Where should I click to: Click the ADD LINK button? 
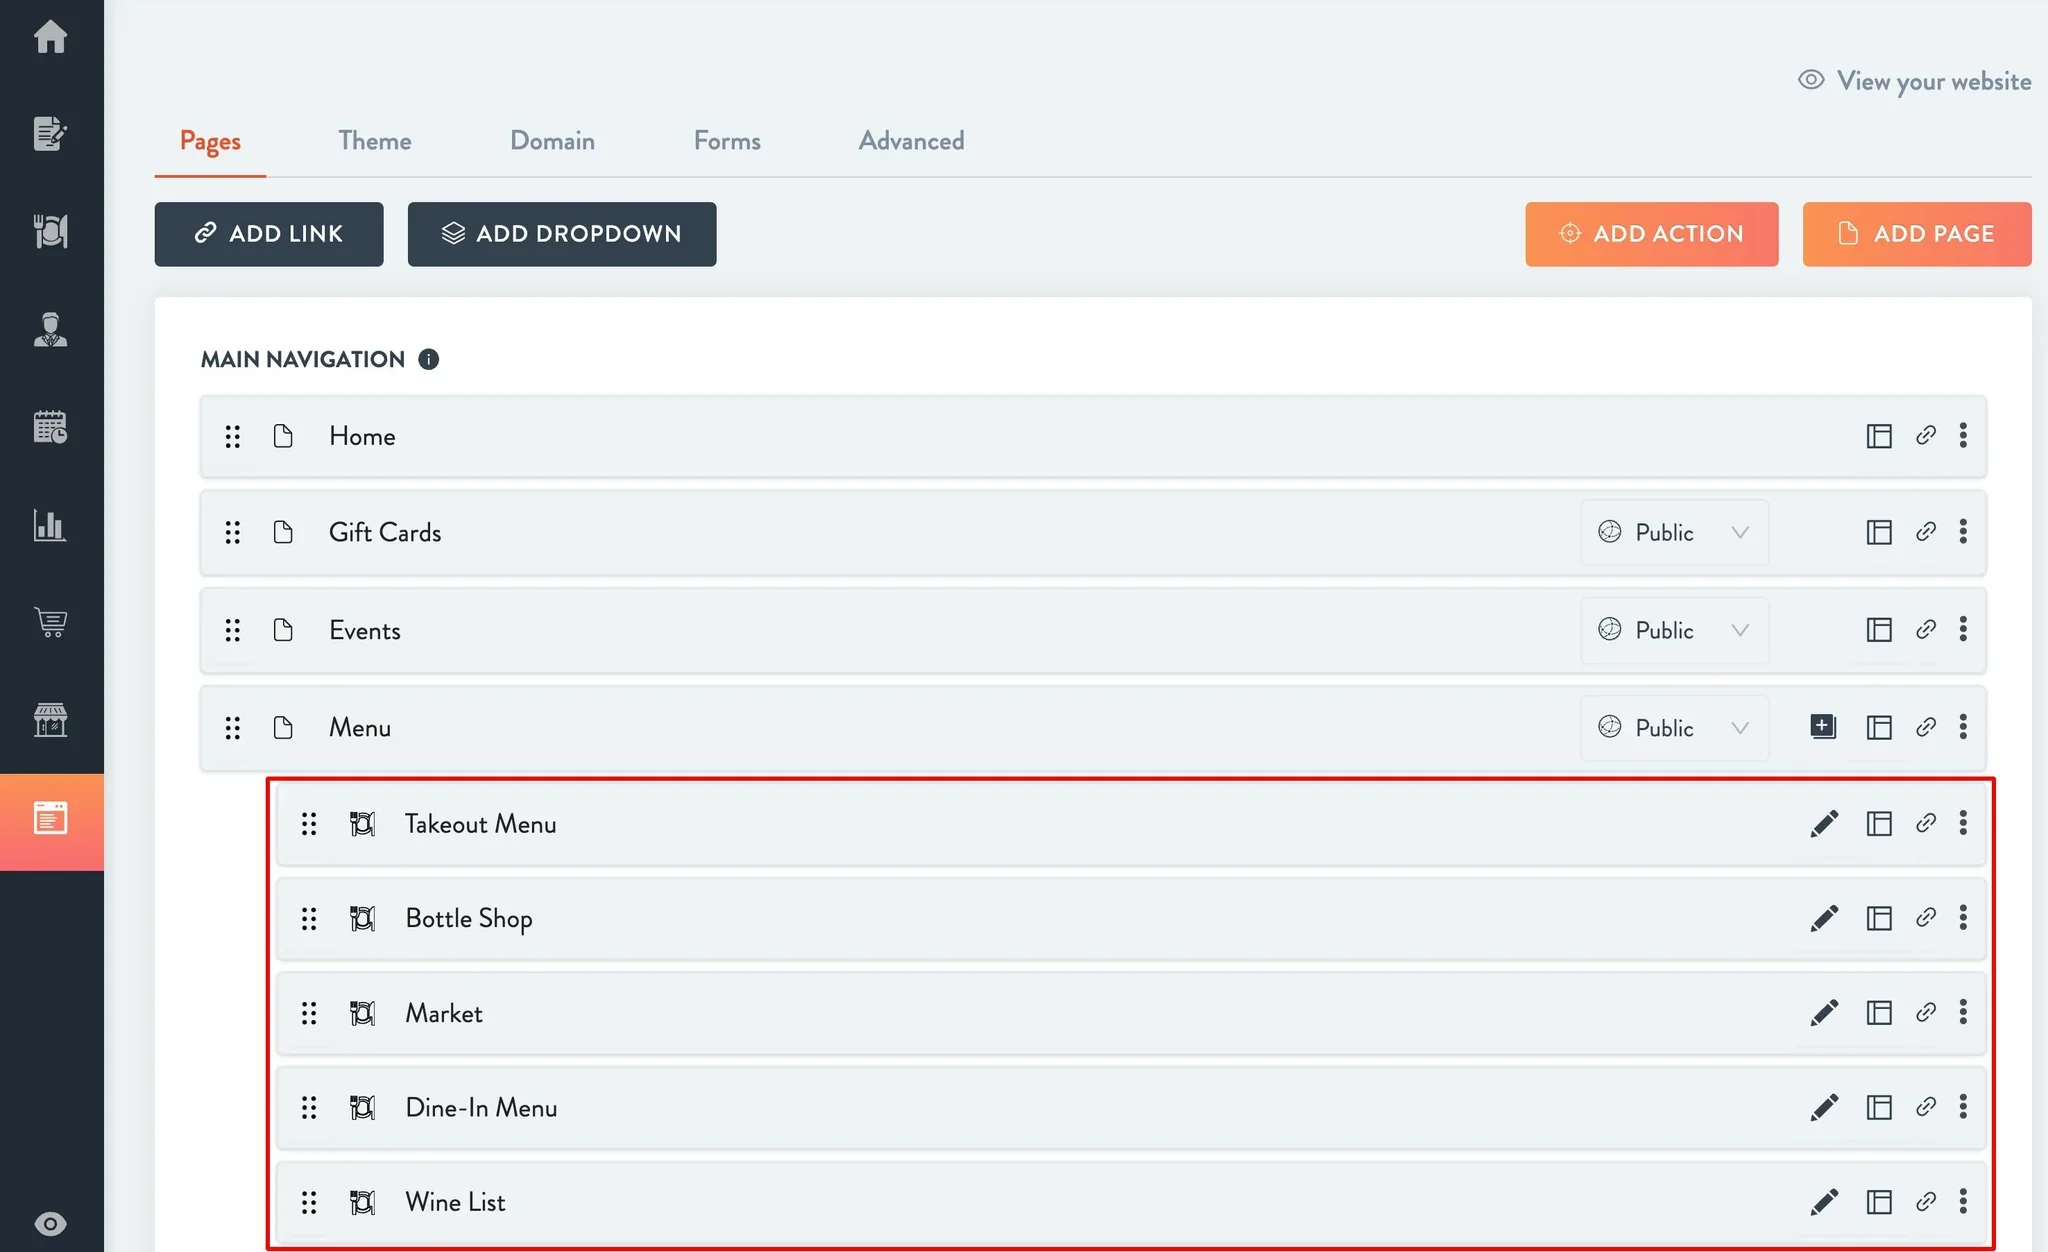(269, 234)
